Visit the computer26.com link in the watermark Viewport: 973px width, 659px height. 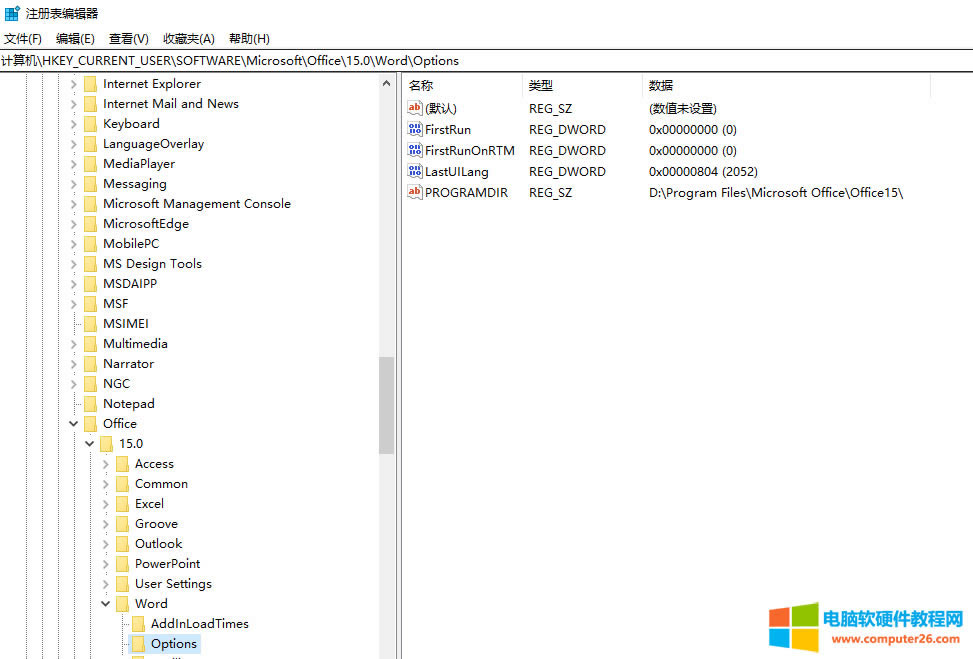coord(896,638)
